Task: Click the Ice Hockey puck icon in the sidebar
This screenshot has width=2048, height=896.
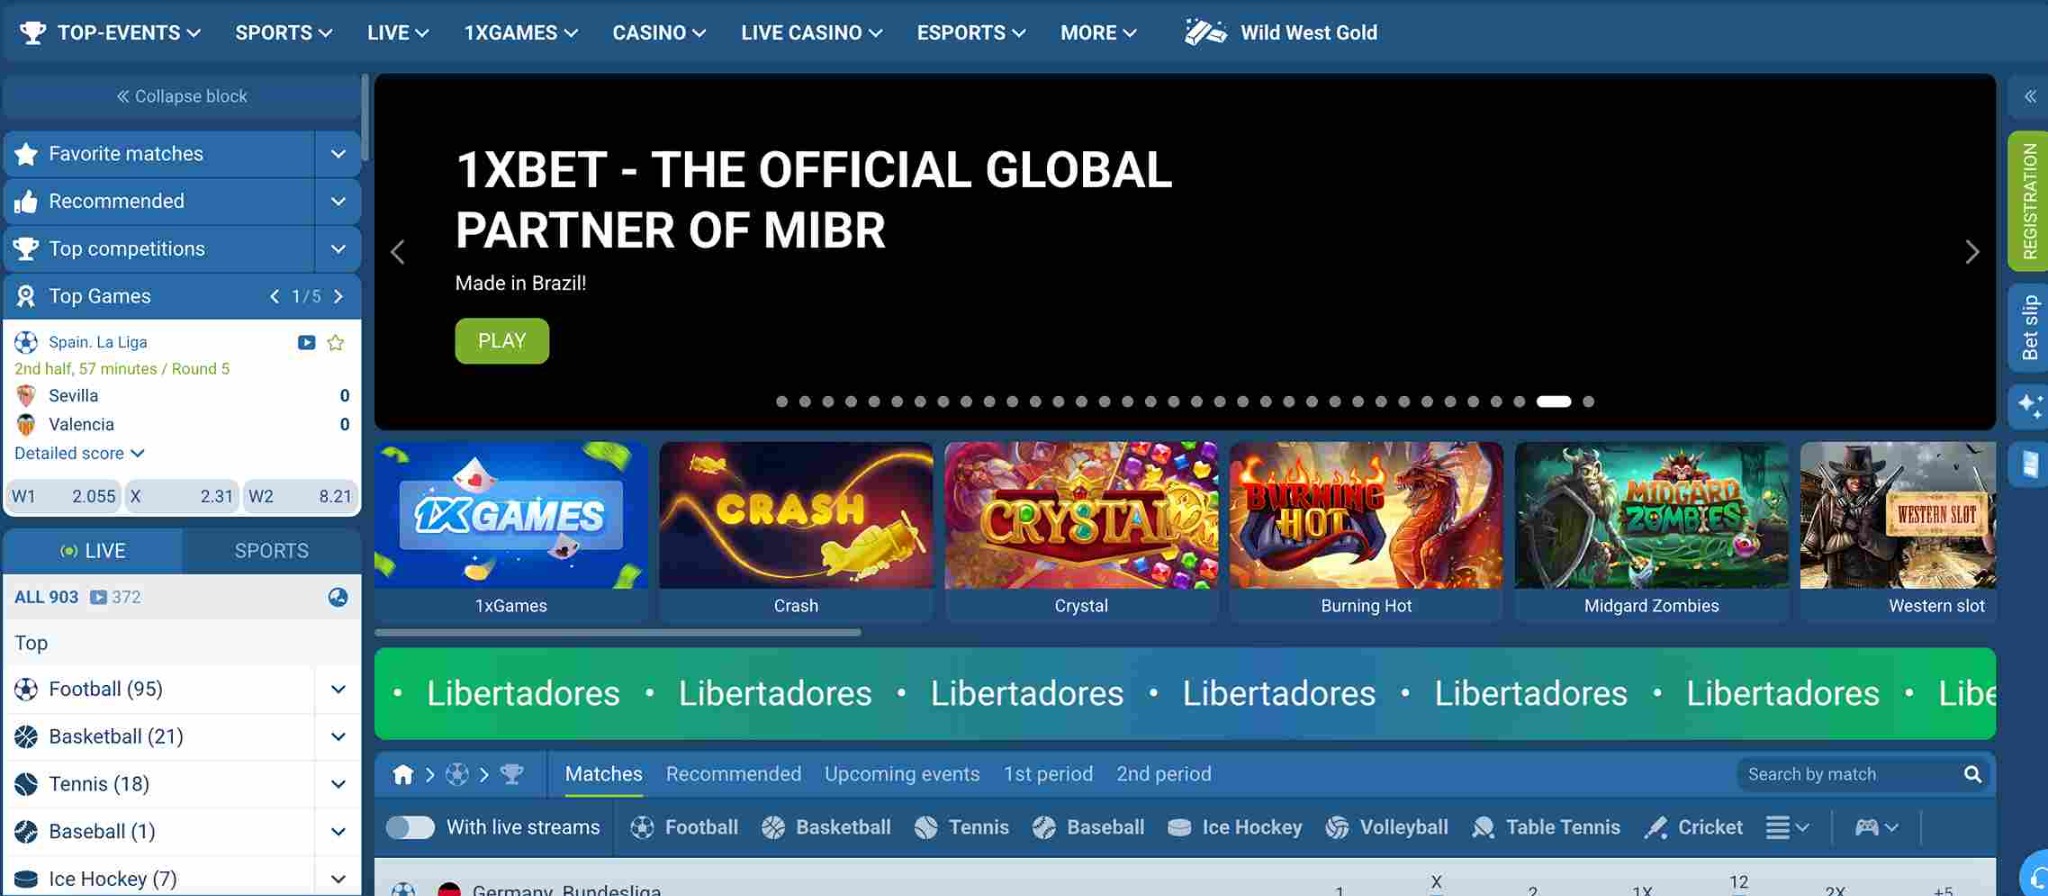Action: pos(26,879)
